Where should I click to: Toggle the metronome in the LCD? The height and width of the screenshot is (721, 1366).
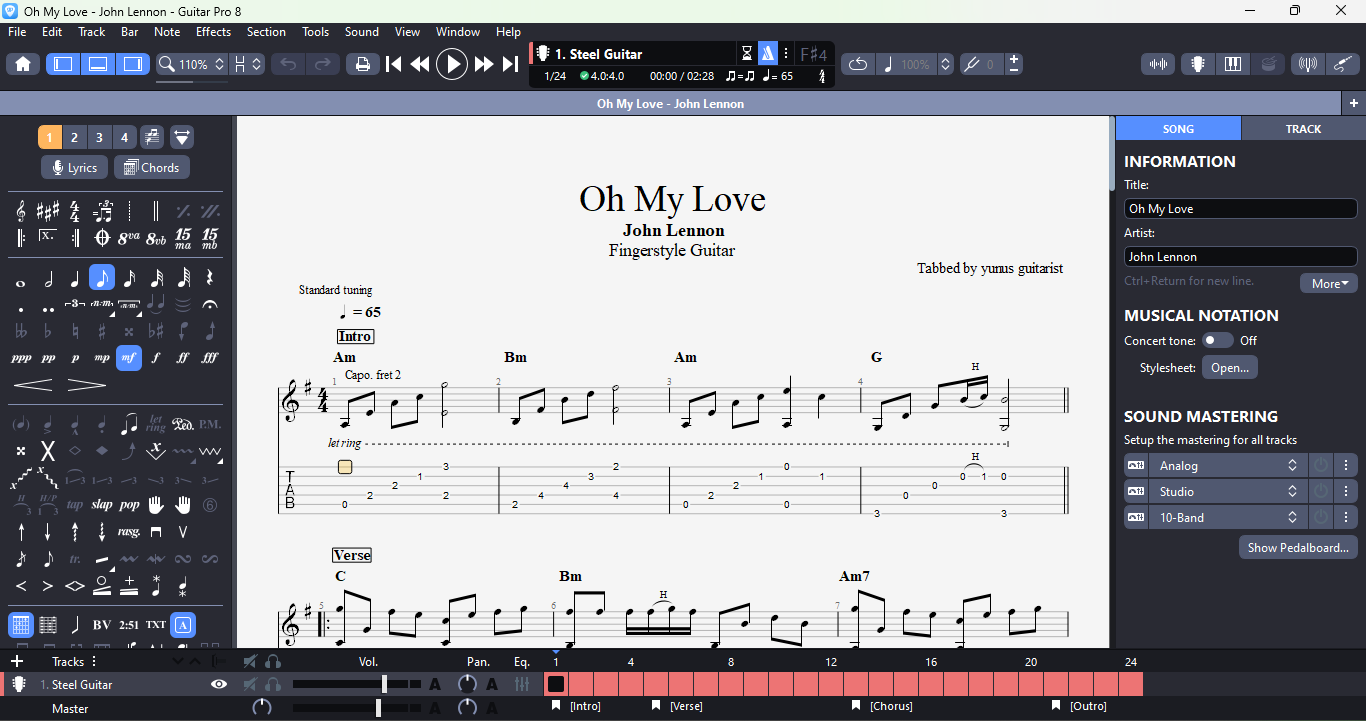coord(767,53)
